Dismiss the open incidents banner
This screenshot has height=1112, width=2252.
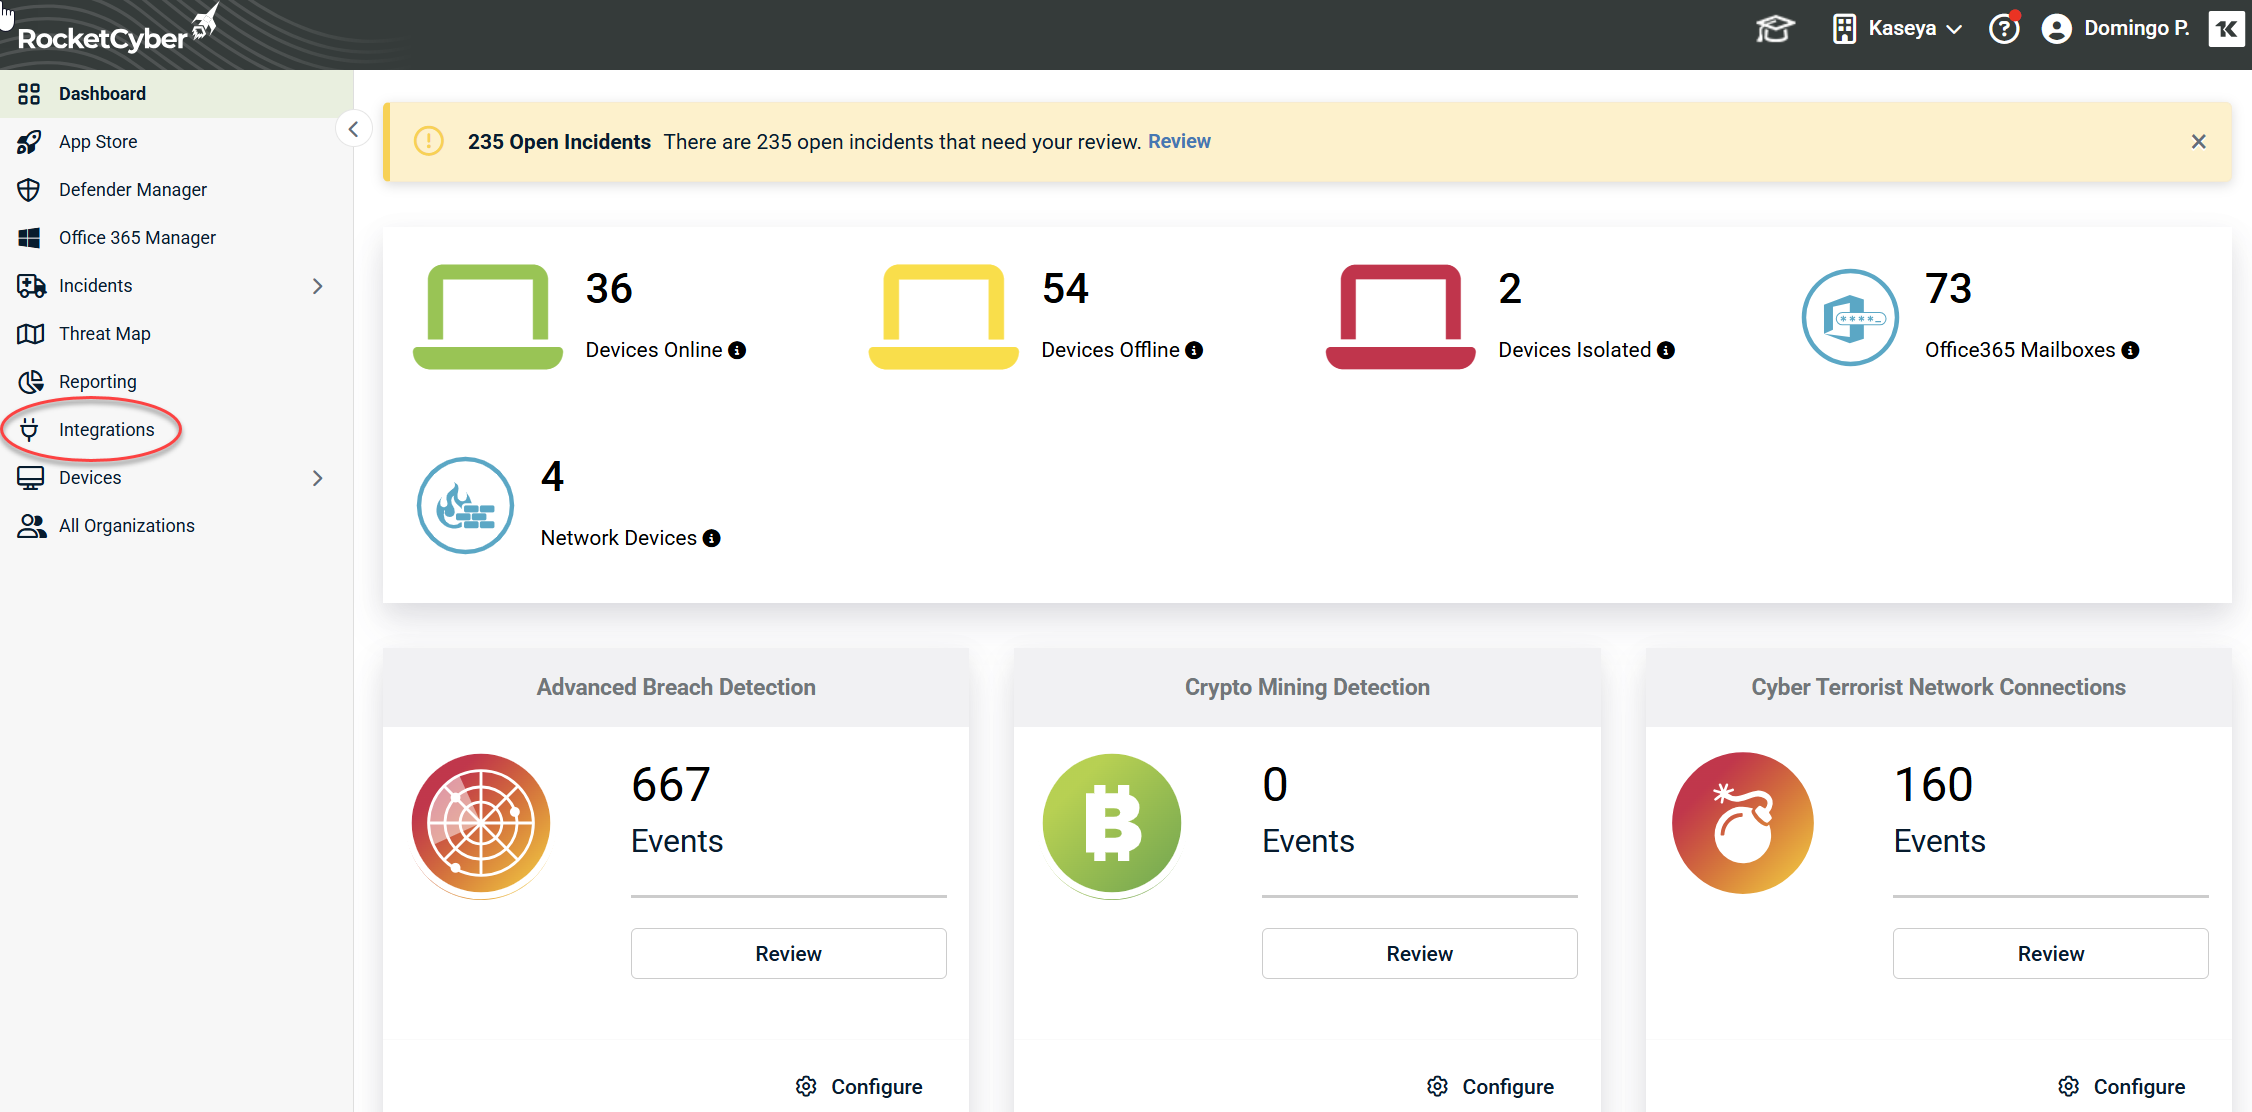coord(2198,141)
